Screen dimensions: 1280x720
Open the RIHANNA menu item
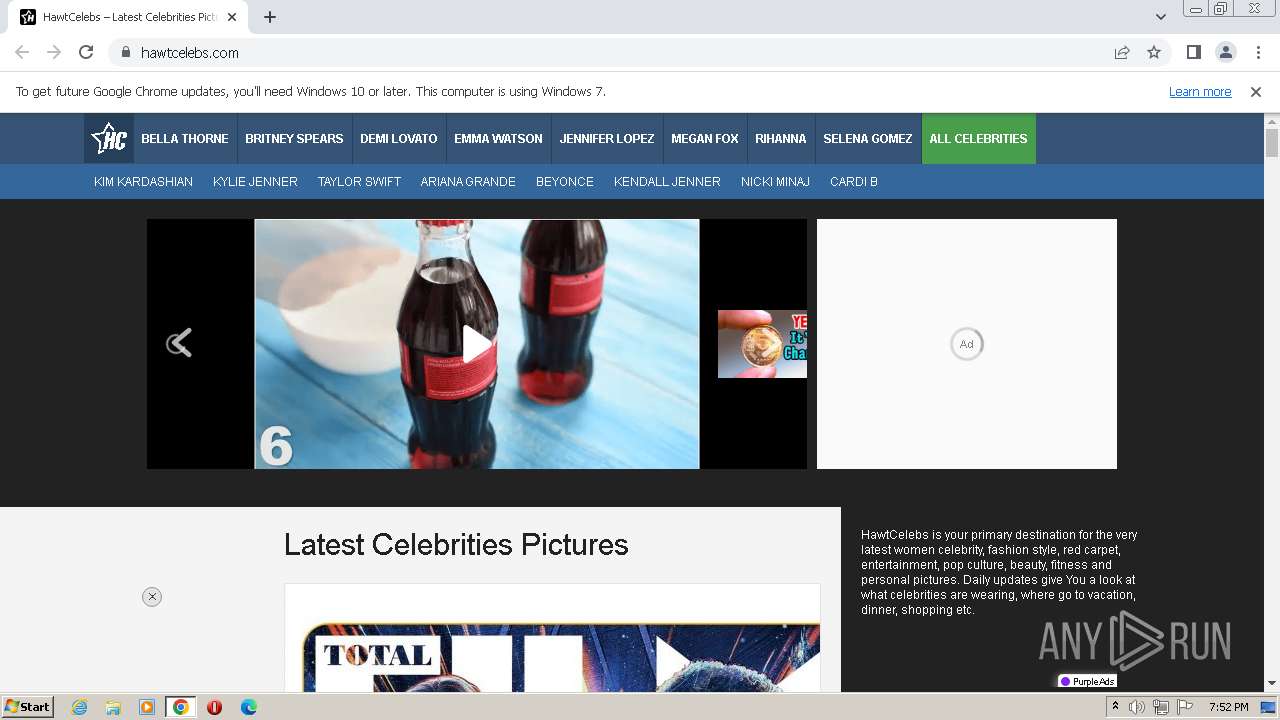[781, 138]
